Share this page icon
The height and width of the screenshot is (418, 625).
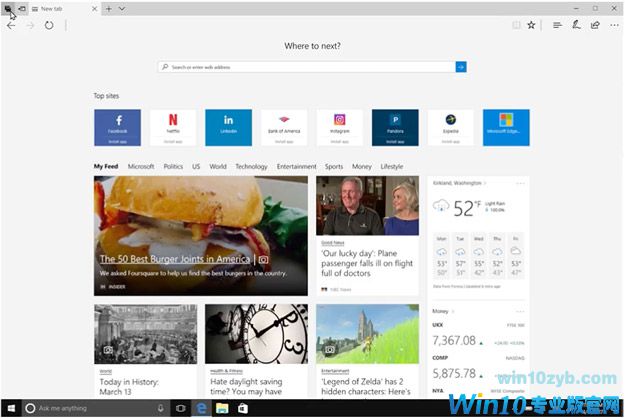pyautogui.click(x=595, y=26)
